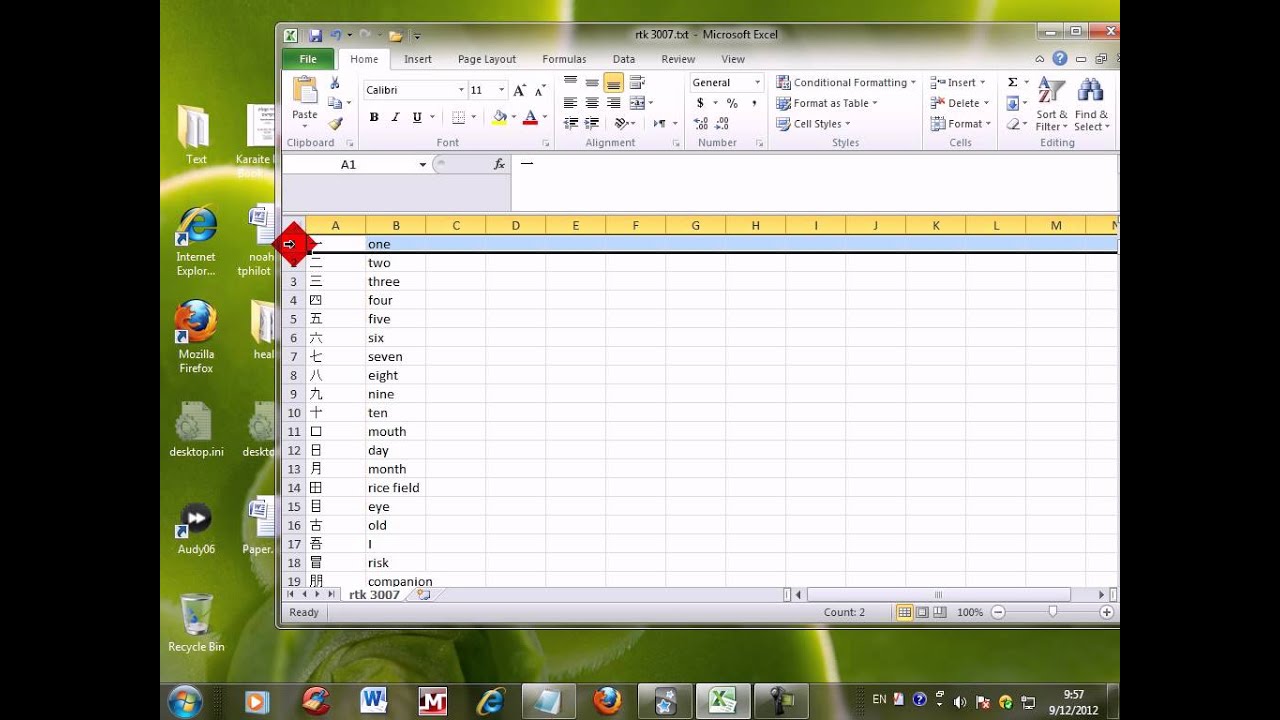This screenshot has width=1280, height=720.
Task: Expand the Conditional Formatting menu
Action: pyautogui.click(x=846, y=82)
